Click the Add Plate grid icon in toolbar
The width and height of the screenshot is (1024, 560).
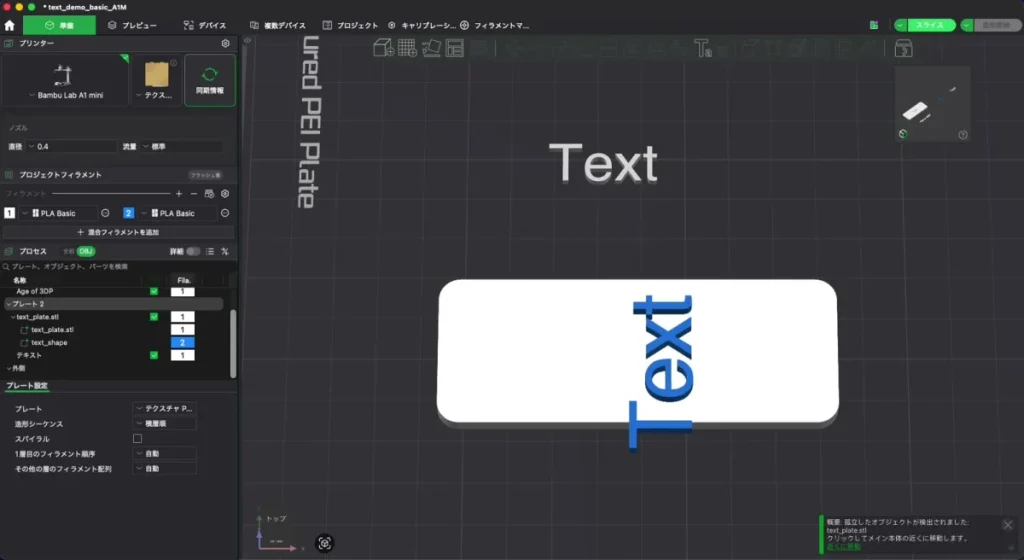pos(407,48)
